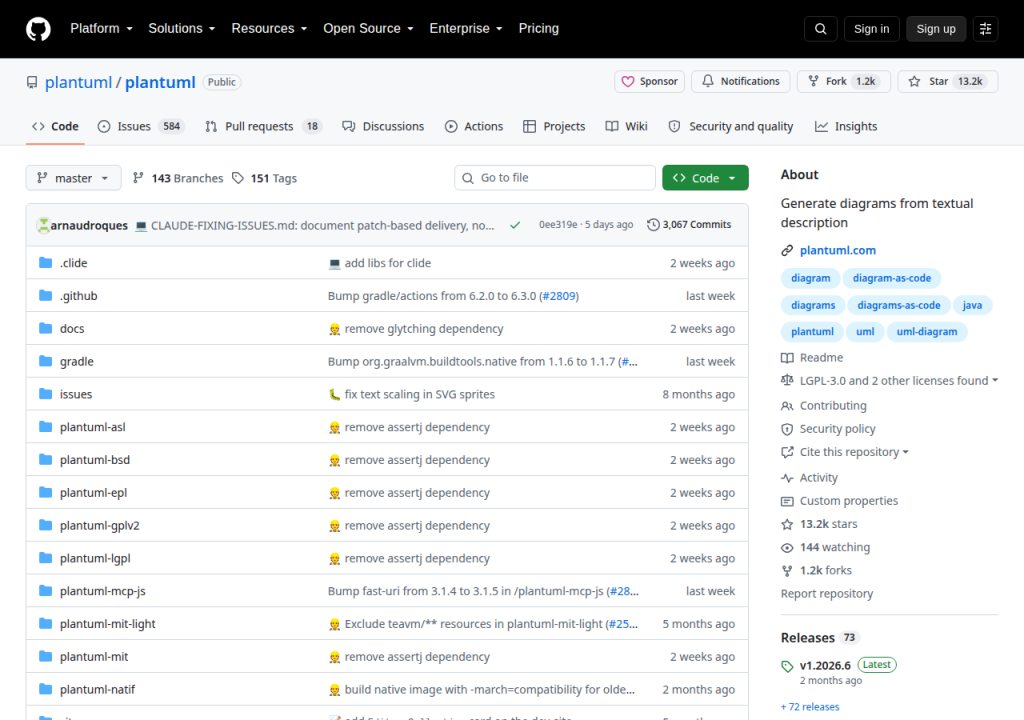Click the tag icon beside v1.2026.6

pyautogui.click(x=787, y=666)
